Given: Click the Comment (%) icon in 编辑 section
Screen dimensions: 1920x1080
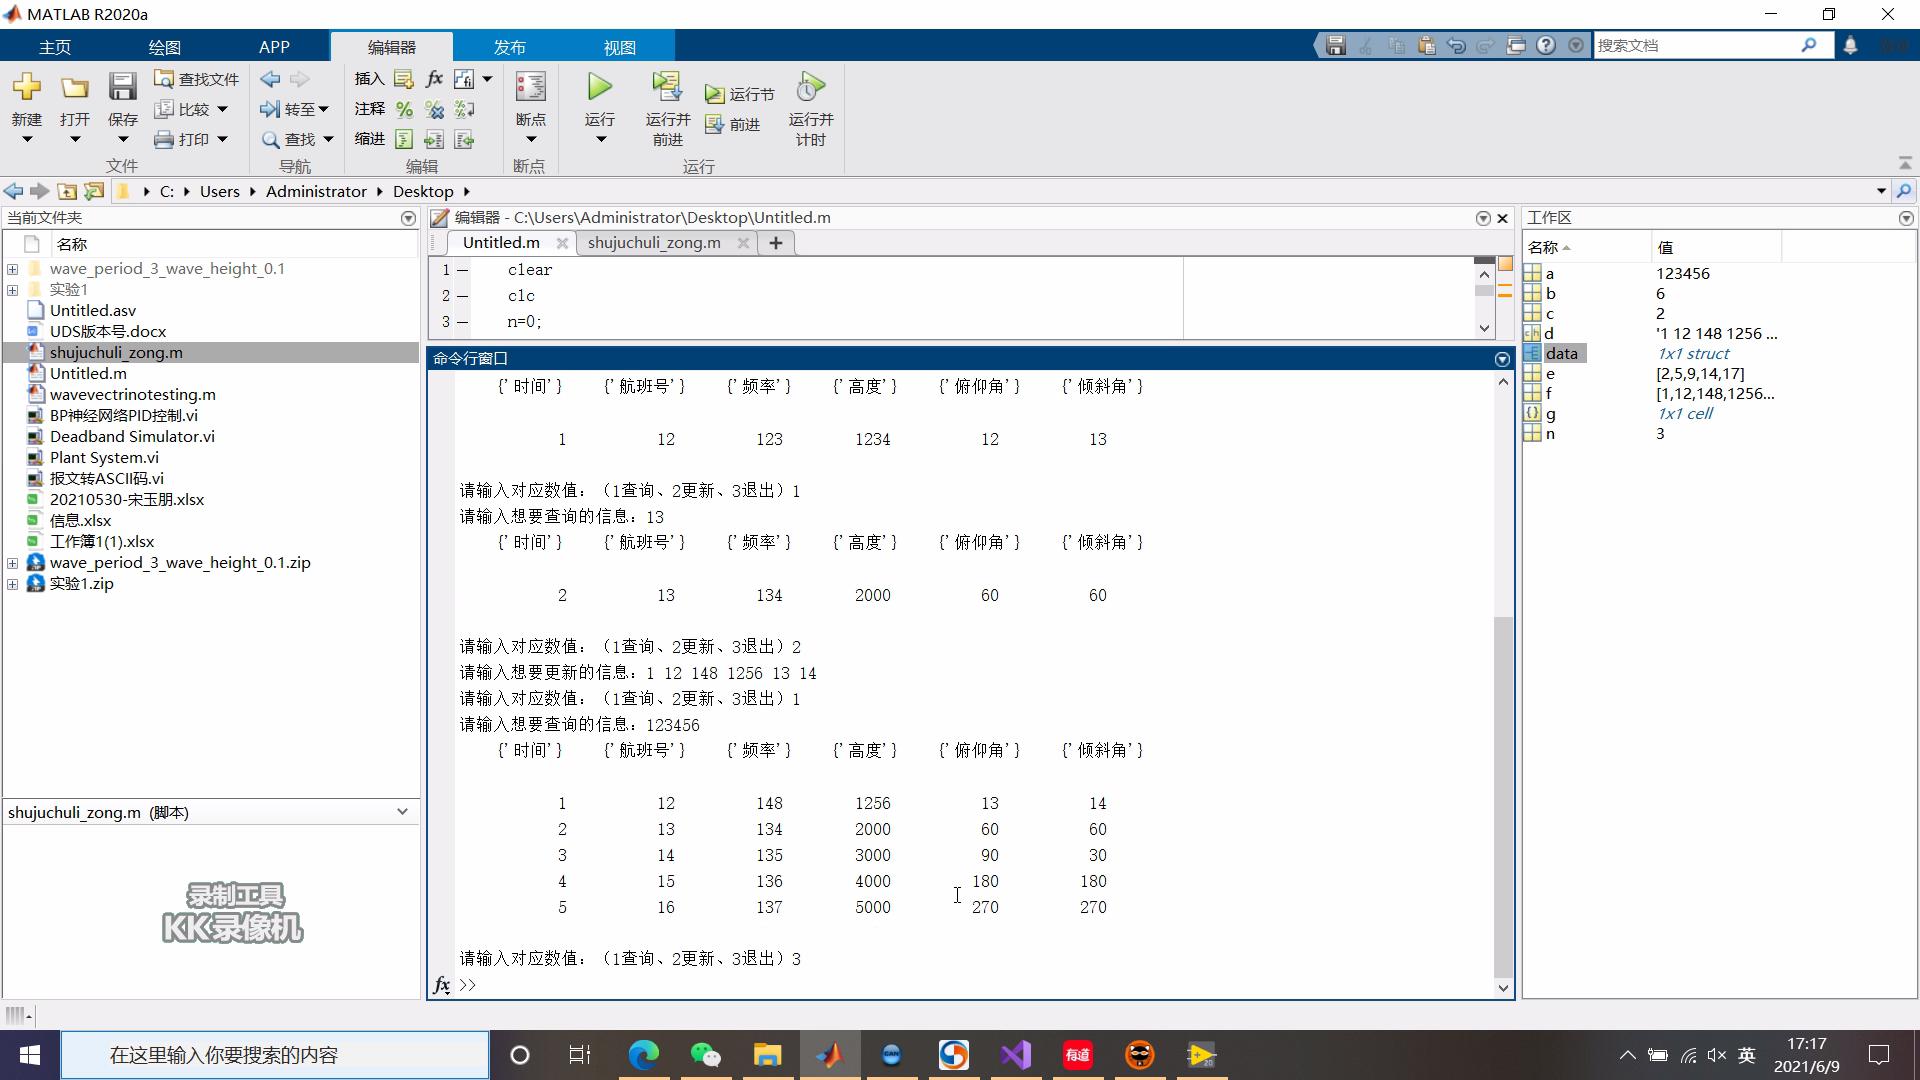Looking at the screenshot, I should click(x=405, y=110).
